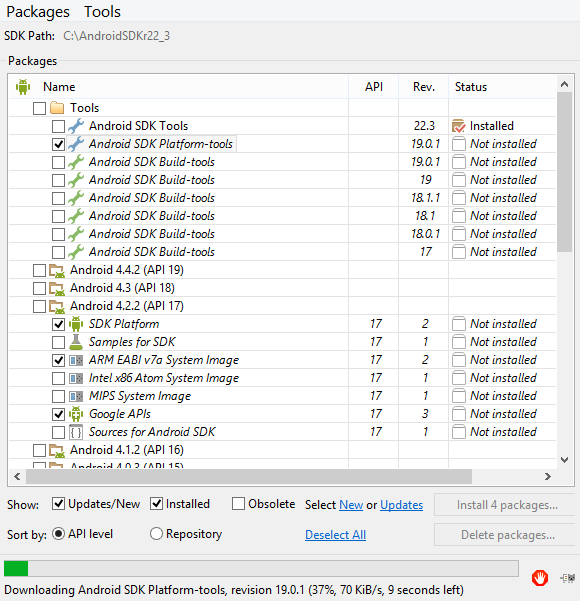Click Not installed status icon for Google APIs
Screen dimensions: 580x601
458,414
